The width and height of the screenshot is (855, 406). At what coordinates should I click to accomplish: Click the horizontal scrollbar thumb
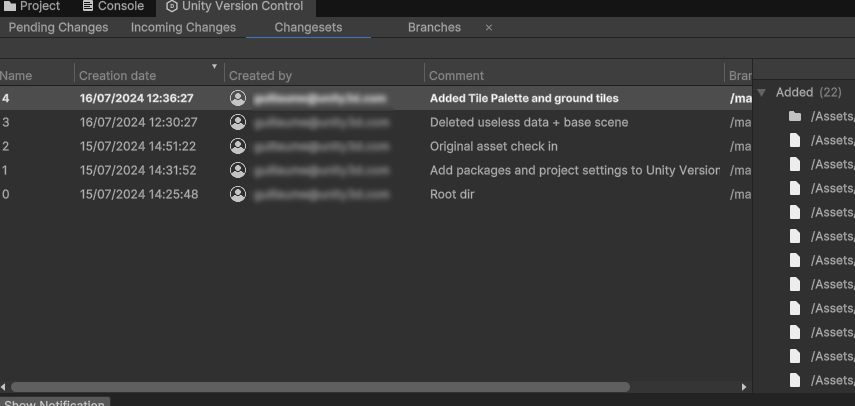[321, 387]
